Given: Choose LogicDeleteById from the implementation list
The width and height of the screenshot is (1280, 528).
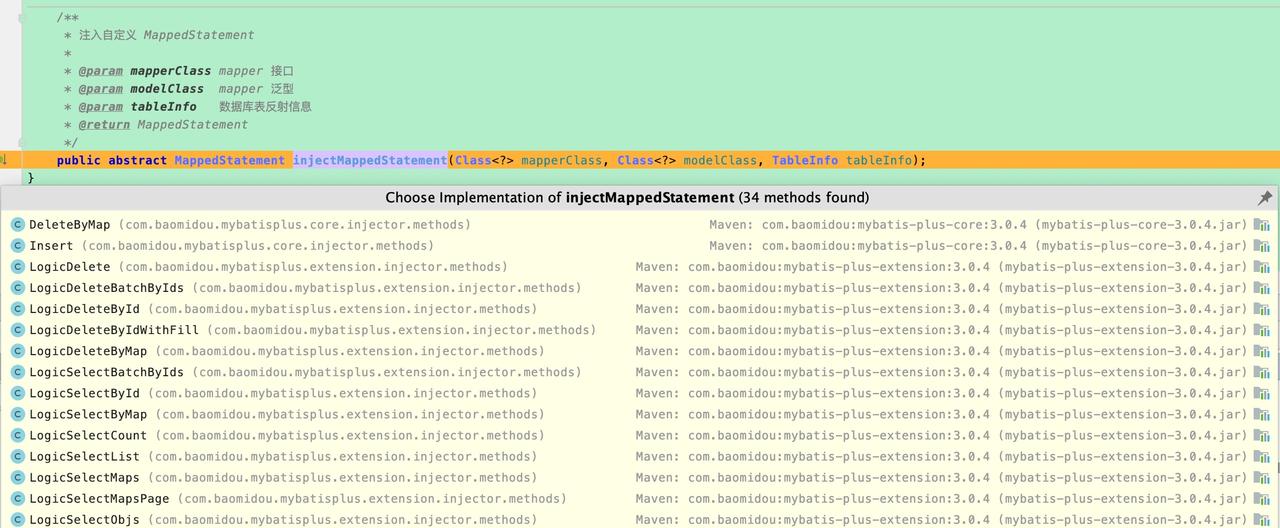Looking at the screenshot, I should [x=84, y=309].
